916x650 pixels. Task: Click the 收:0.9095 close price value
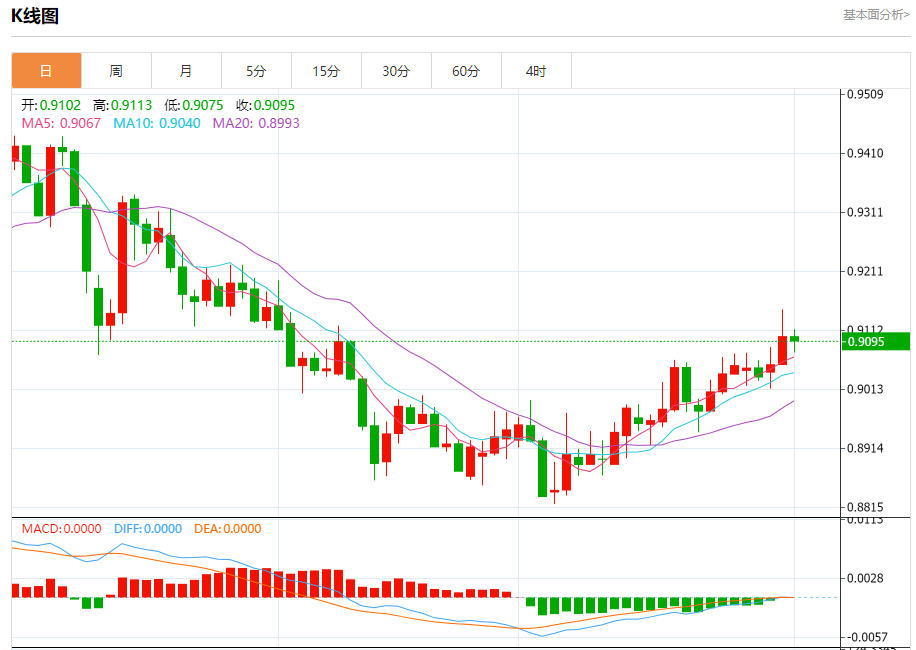(265, 105)
